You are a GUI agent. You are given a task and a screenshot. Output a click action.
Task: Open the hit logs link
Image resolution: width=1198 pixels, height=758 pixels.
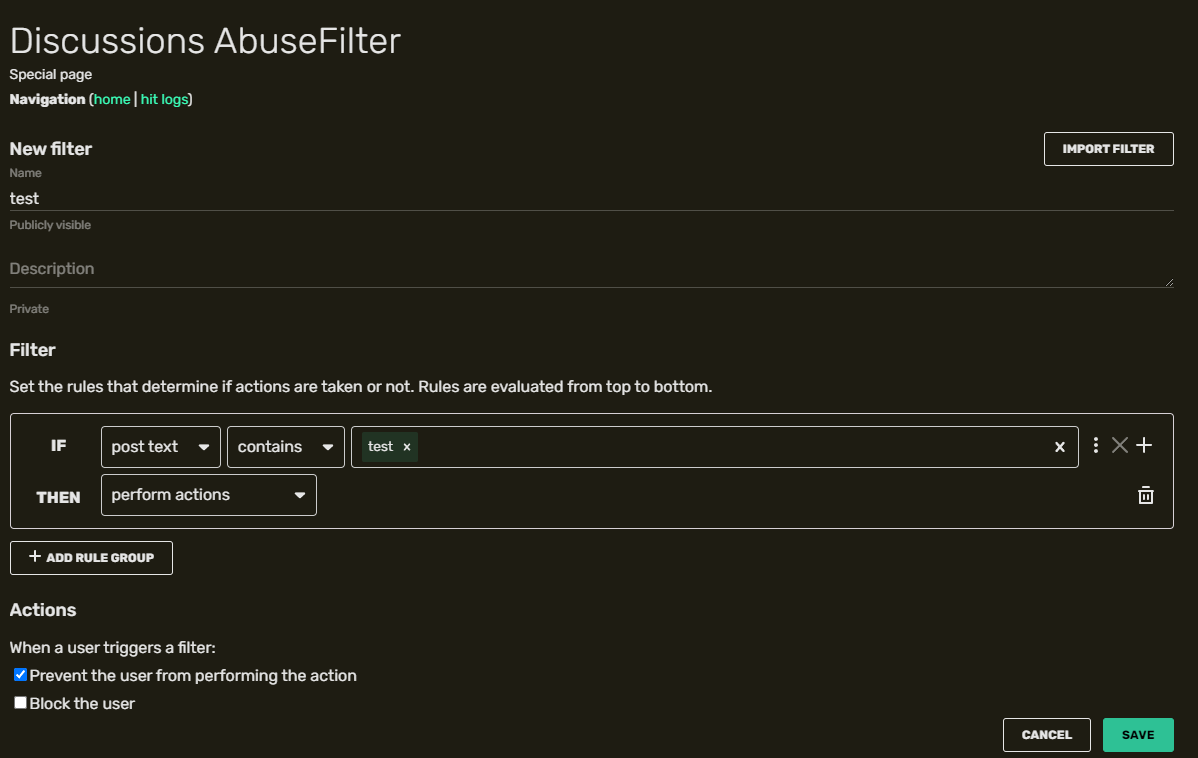(x=164, y=99)
